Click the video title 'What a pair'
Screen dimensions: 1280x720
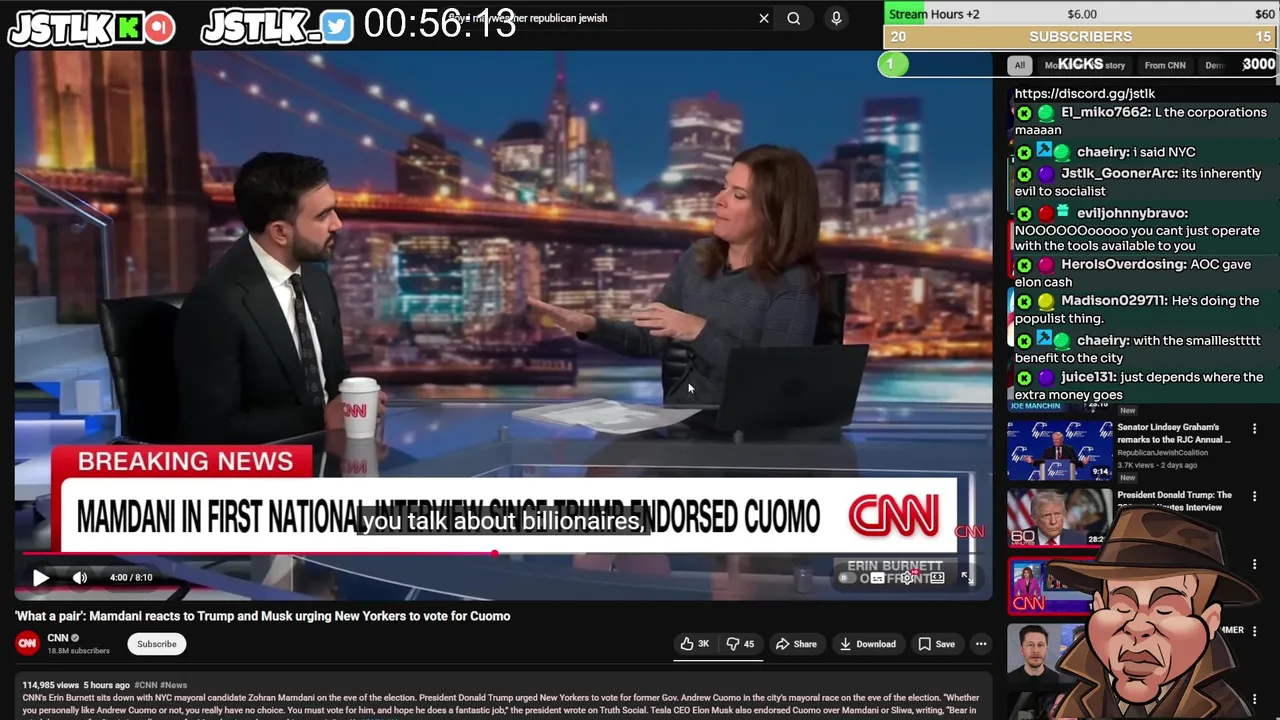[x=263, y=616]
